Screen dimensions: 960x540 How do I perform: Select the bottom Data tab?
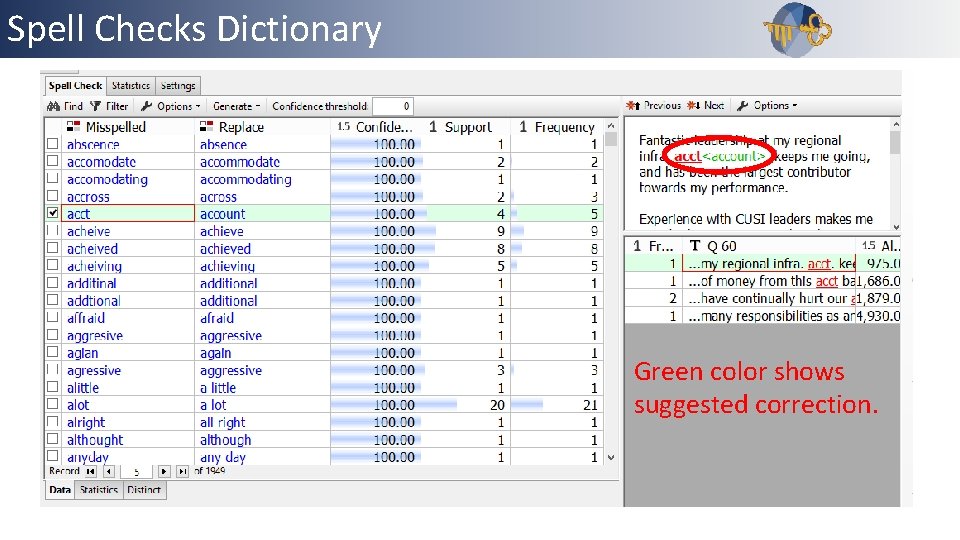(x=60, y=490)
